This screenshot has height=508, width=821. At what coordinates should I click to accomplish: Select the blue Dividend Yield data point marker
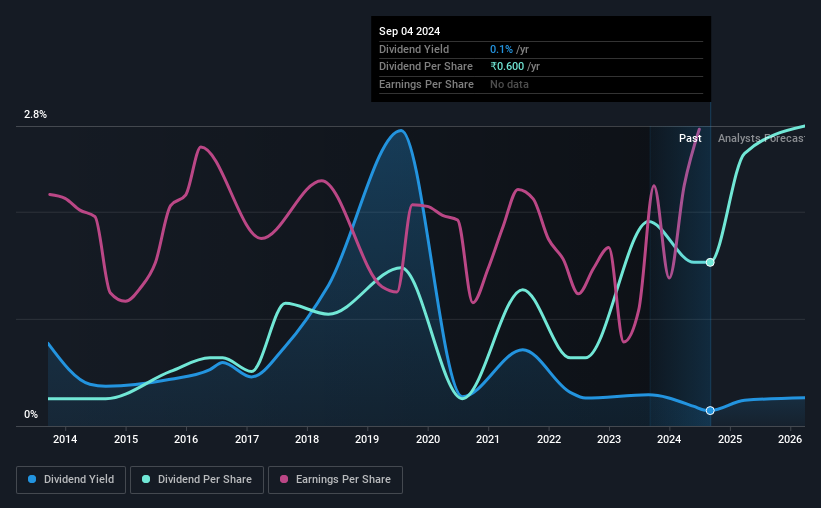[710, 411]
